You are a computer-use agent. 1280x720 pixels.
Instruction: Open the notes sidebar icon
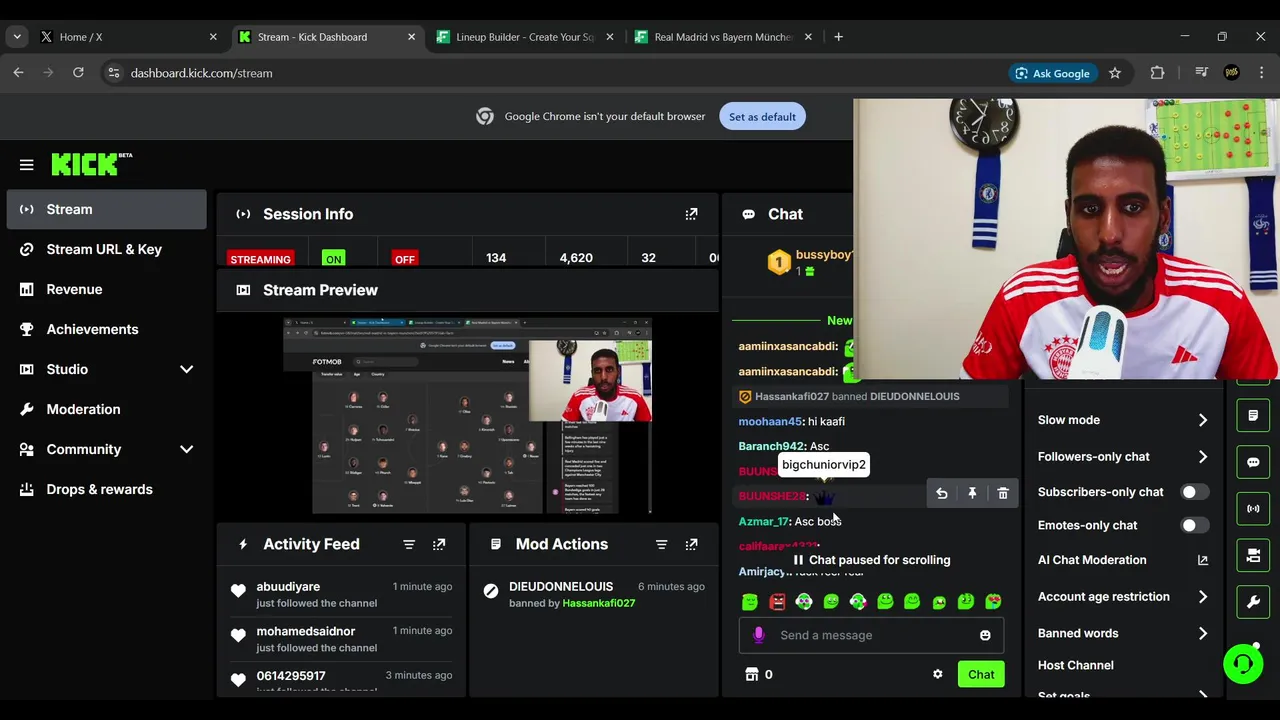(1253, 416)
